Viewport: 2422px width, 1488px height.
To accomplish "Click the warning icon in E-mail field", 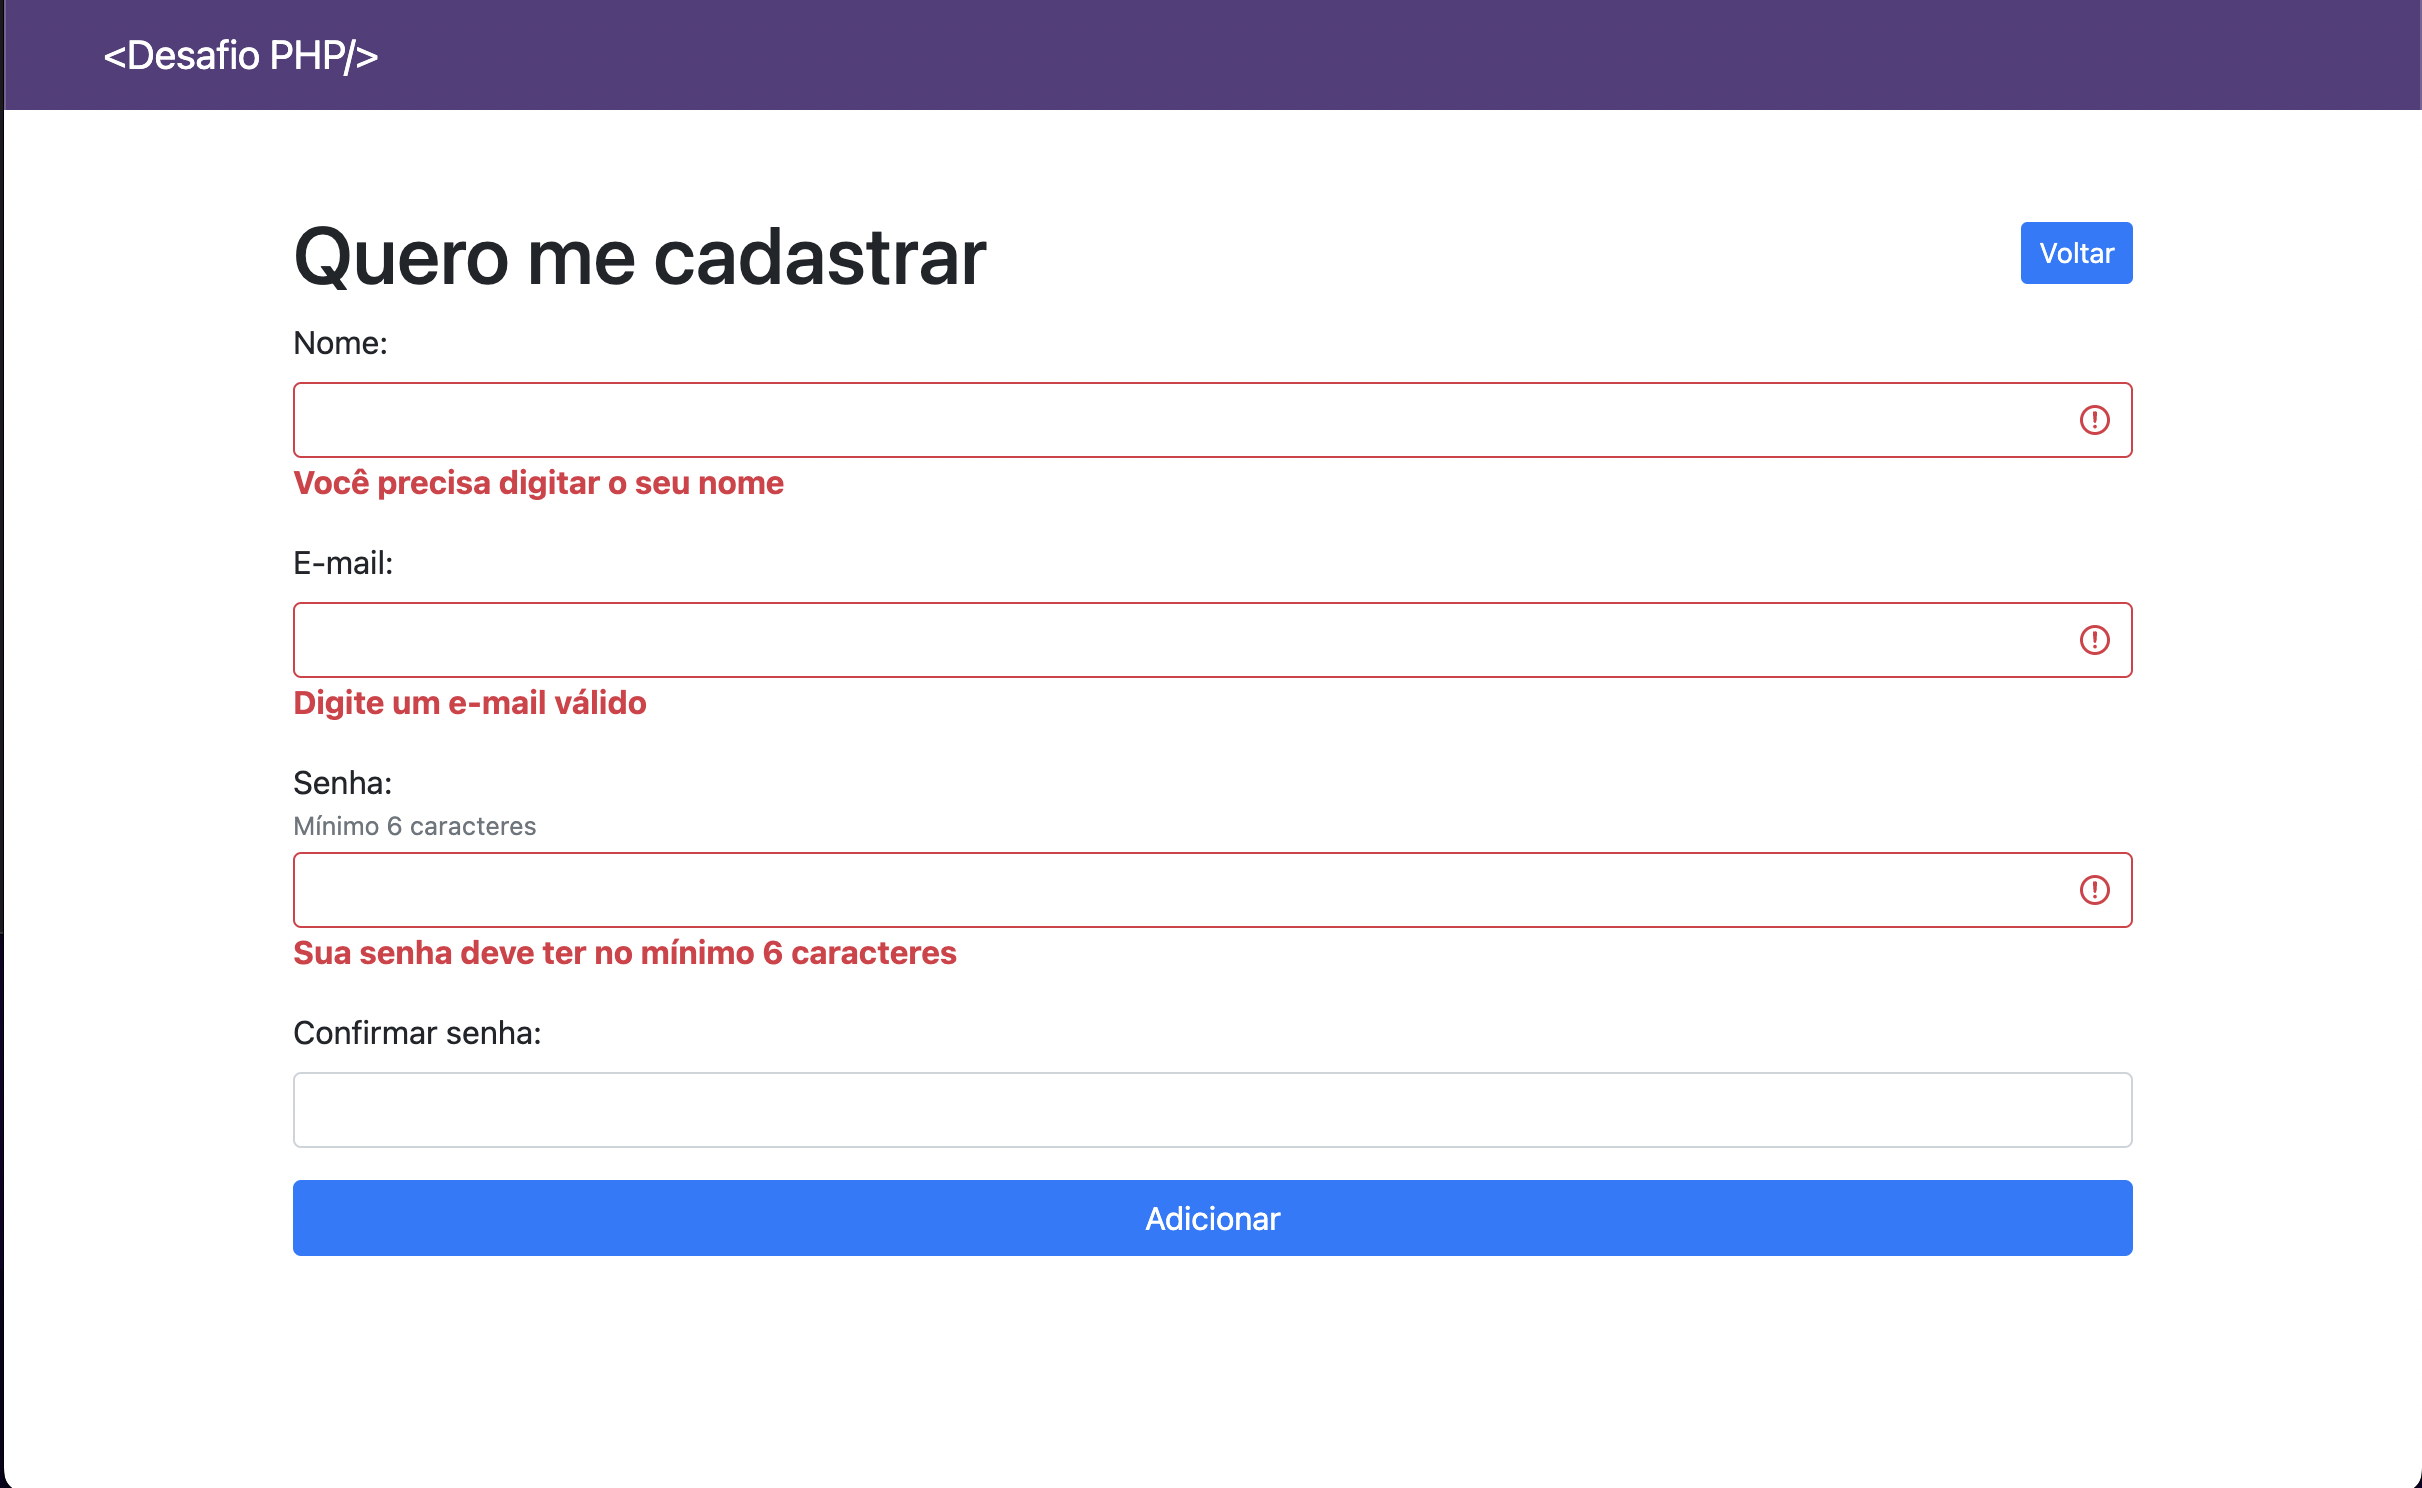I will pos(2094,640).
